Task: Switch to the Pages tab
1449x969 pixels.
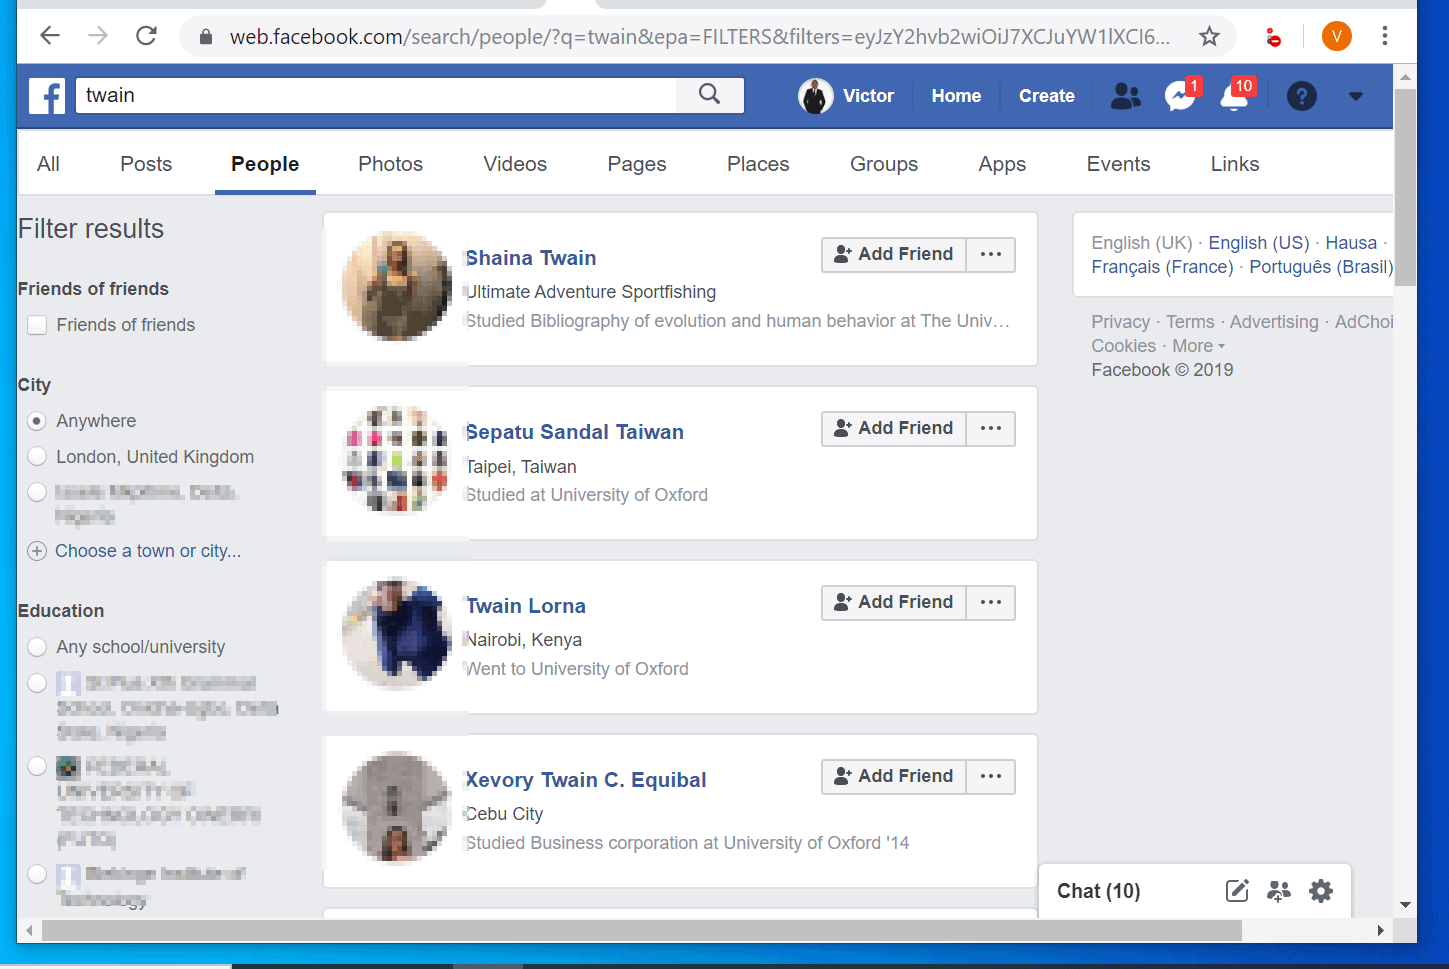Action: (x=637, y=164)
